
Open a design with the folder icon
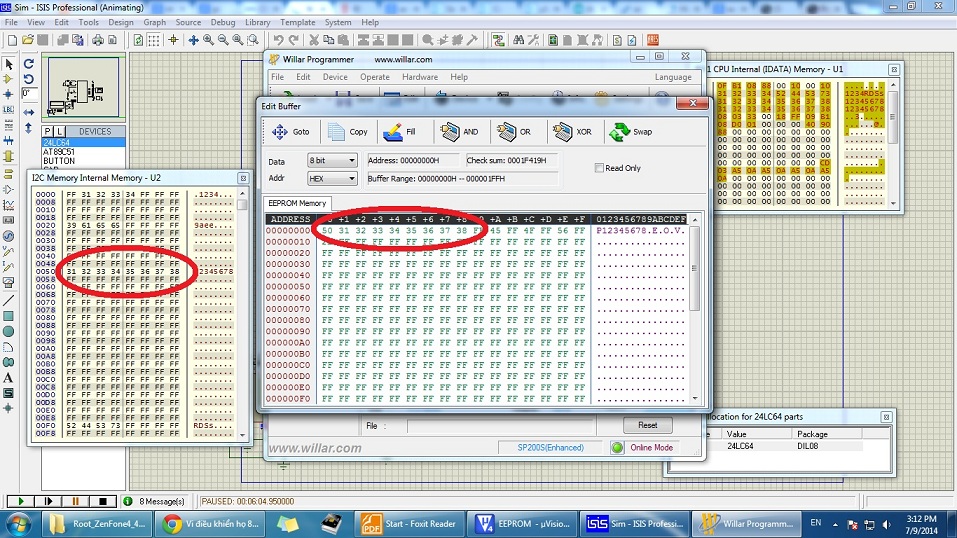click(27, 40)
